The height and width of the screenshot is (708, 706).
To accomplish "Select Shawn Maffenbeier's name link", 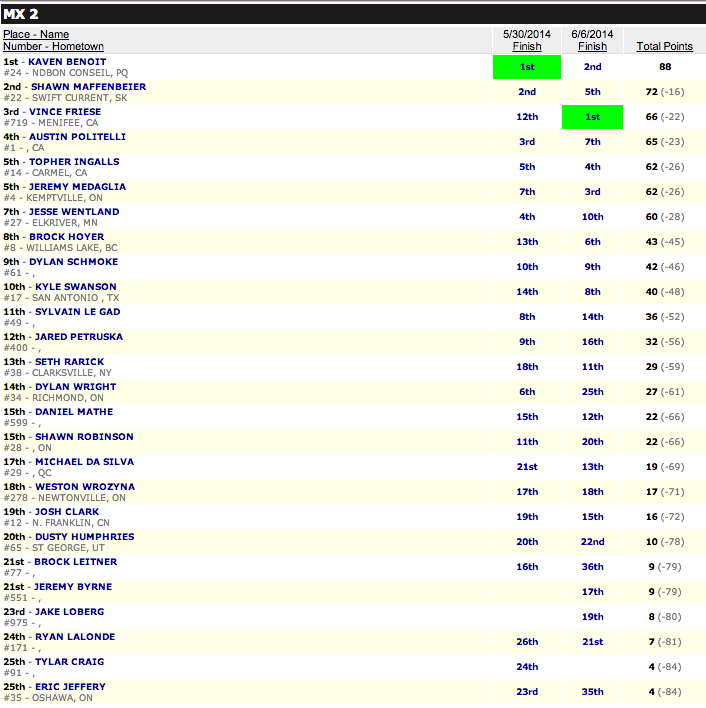I will (x=87, y=87).
